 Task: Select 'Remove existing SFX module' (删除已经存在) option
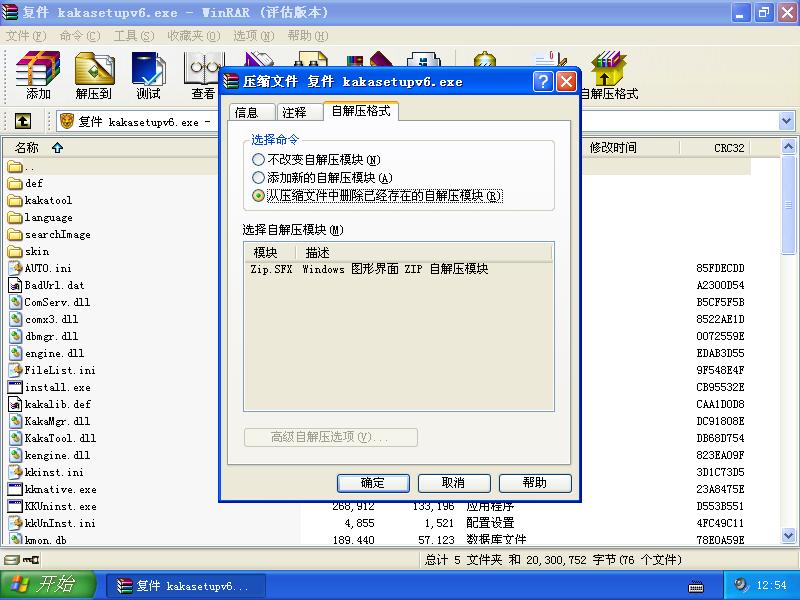[378, 195]
